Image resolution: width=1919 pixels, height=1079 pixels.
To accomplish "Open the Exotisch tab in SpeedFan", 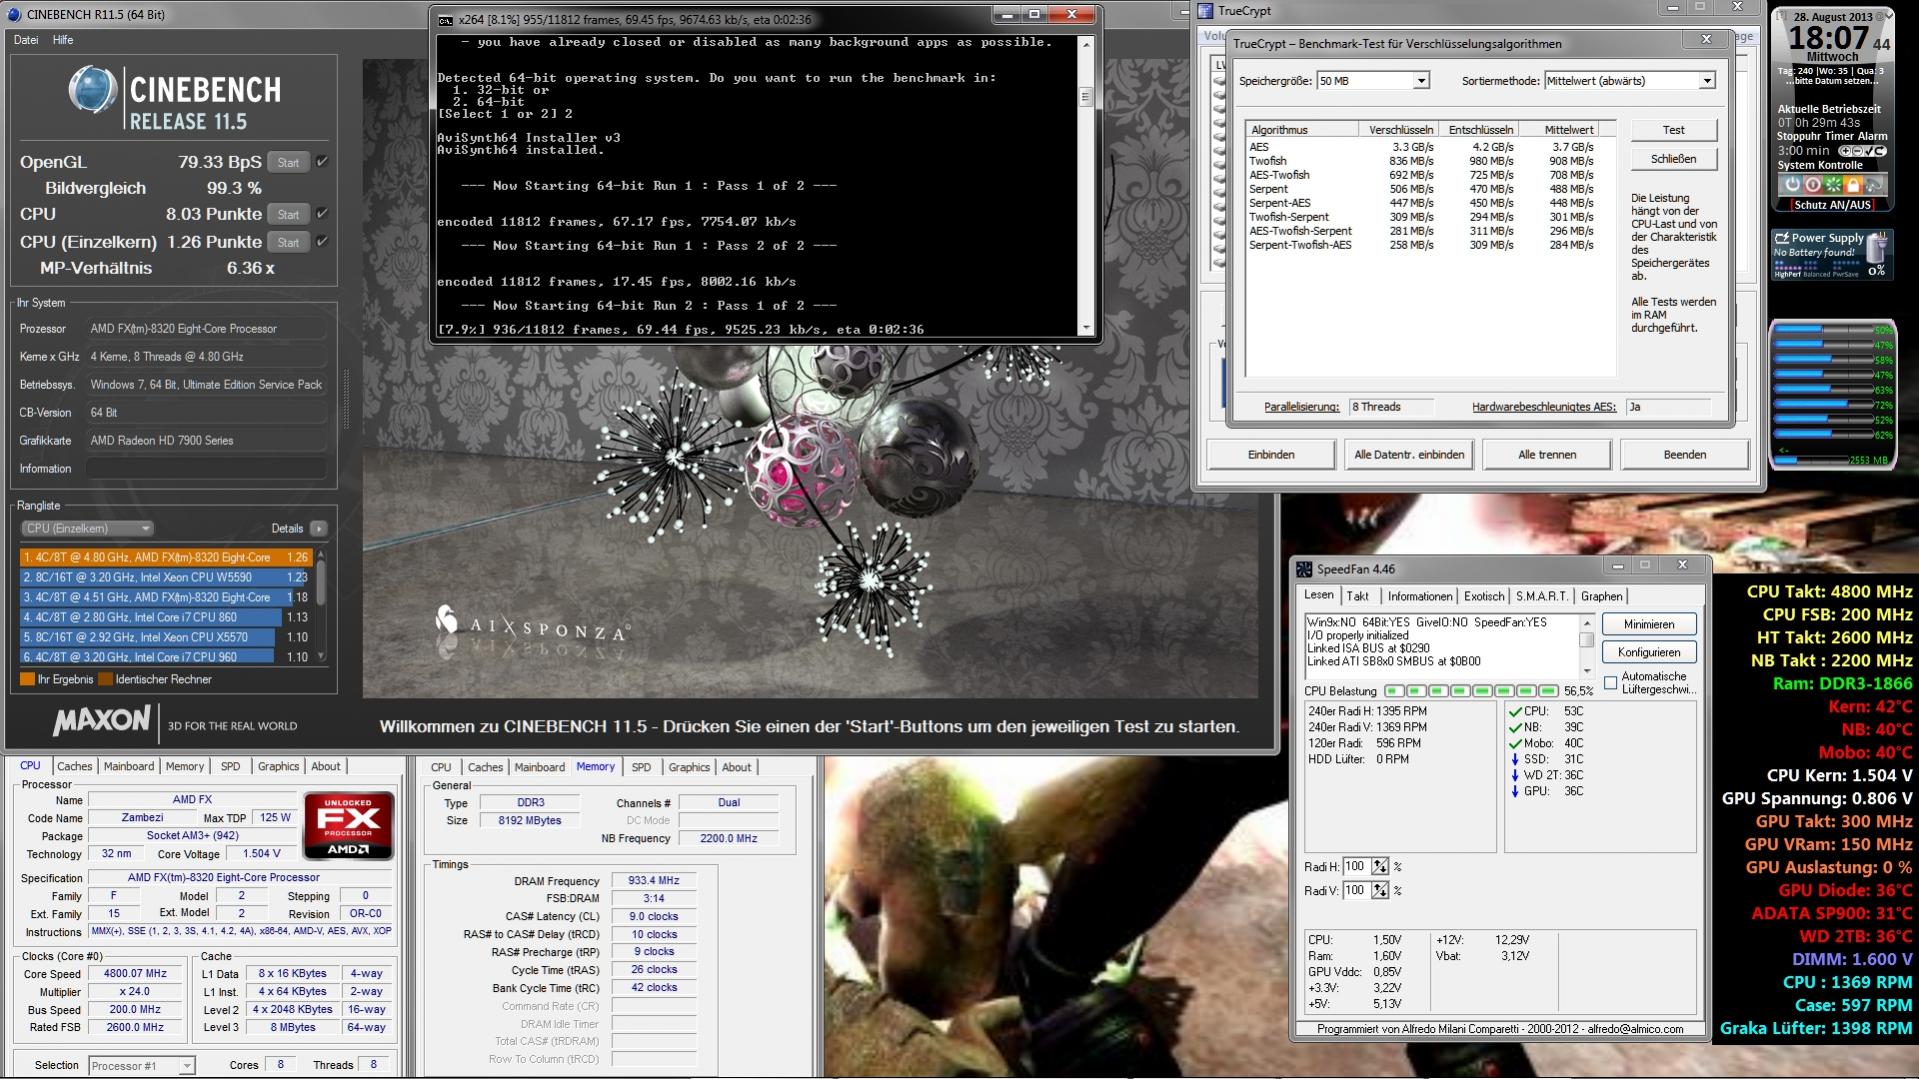I will click(x=1484, y=596).
